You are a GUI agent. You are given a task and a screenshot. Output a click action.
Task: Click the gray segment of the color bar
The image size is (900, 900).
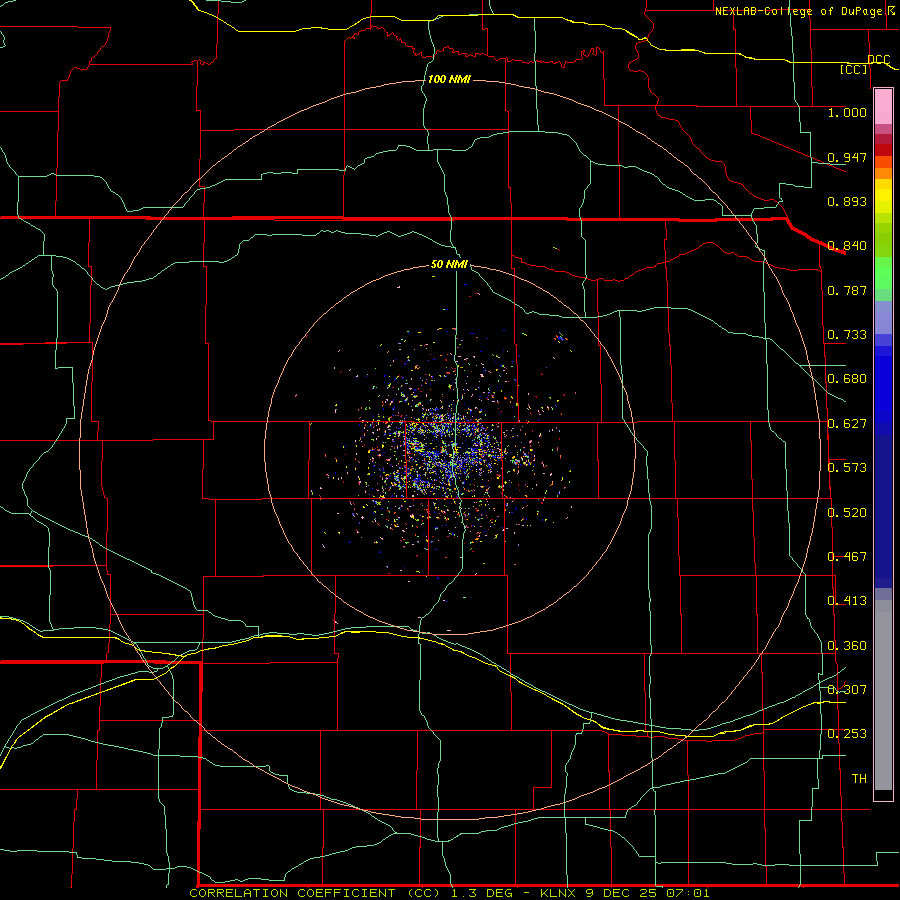click(x=883, y=695)
